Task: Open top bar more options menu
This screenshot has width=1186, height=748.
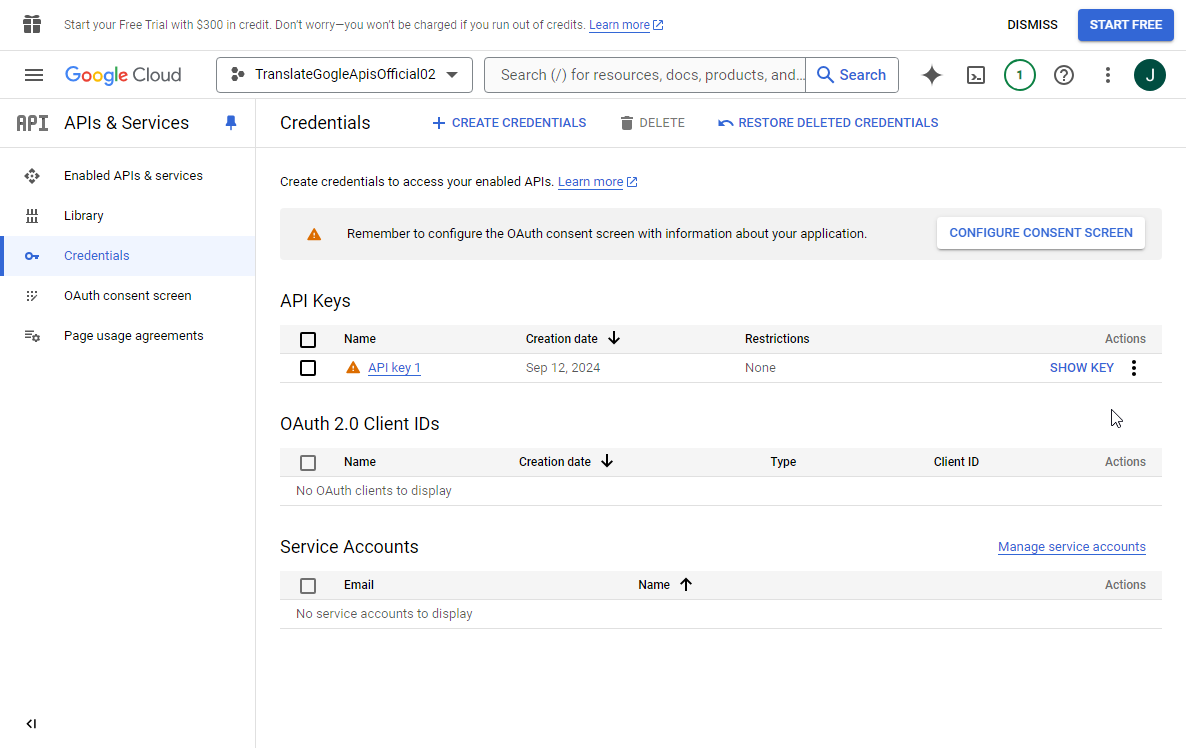Action: coord(1107,75)
